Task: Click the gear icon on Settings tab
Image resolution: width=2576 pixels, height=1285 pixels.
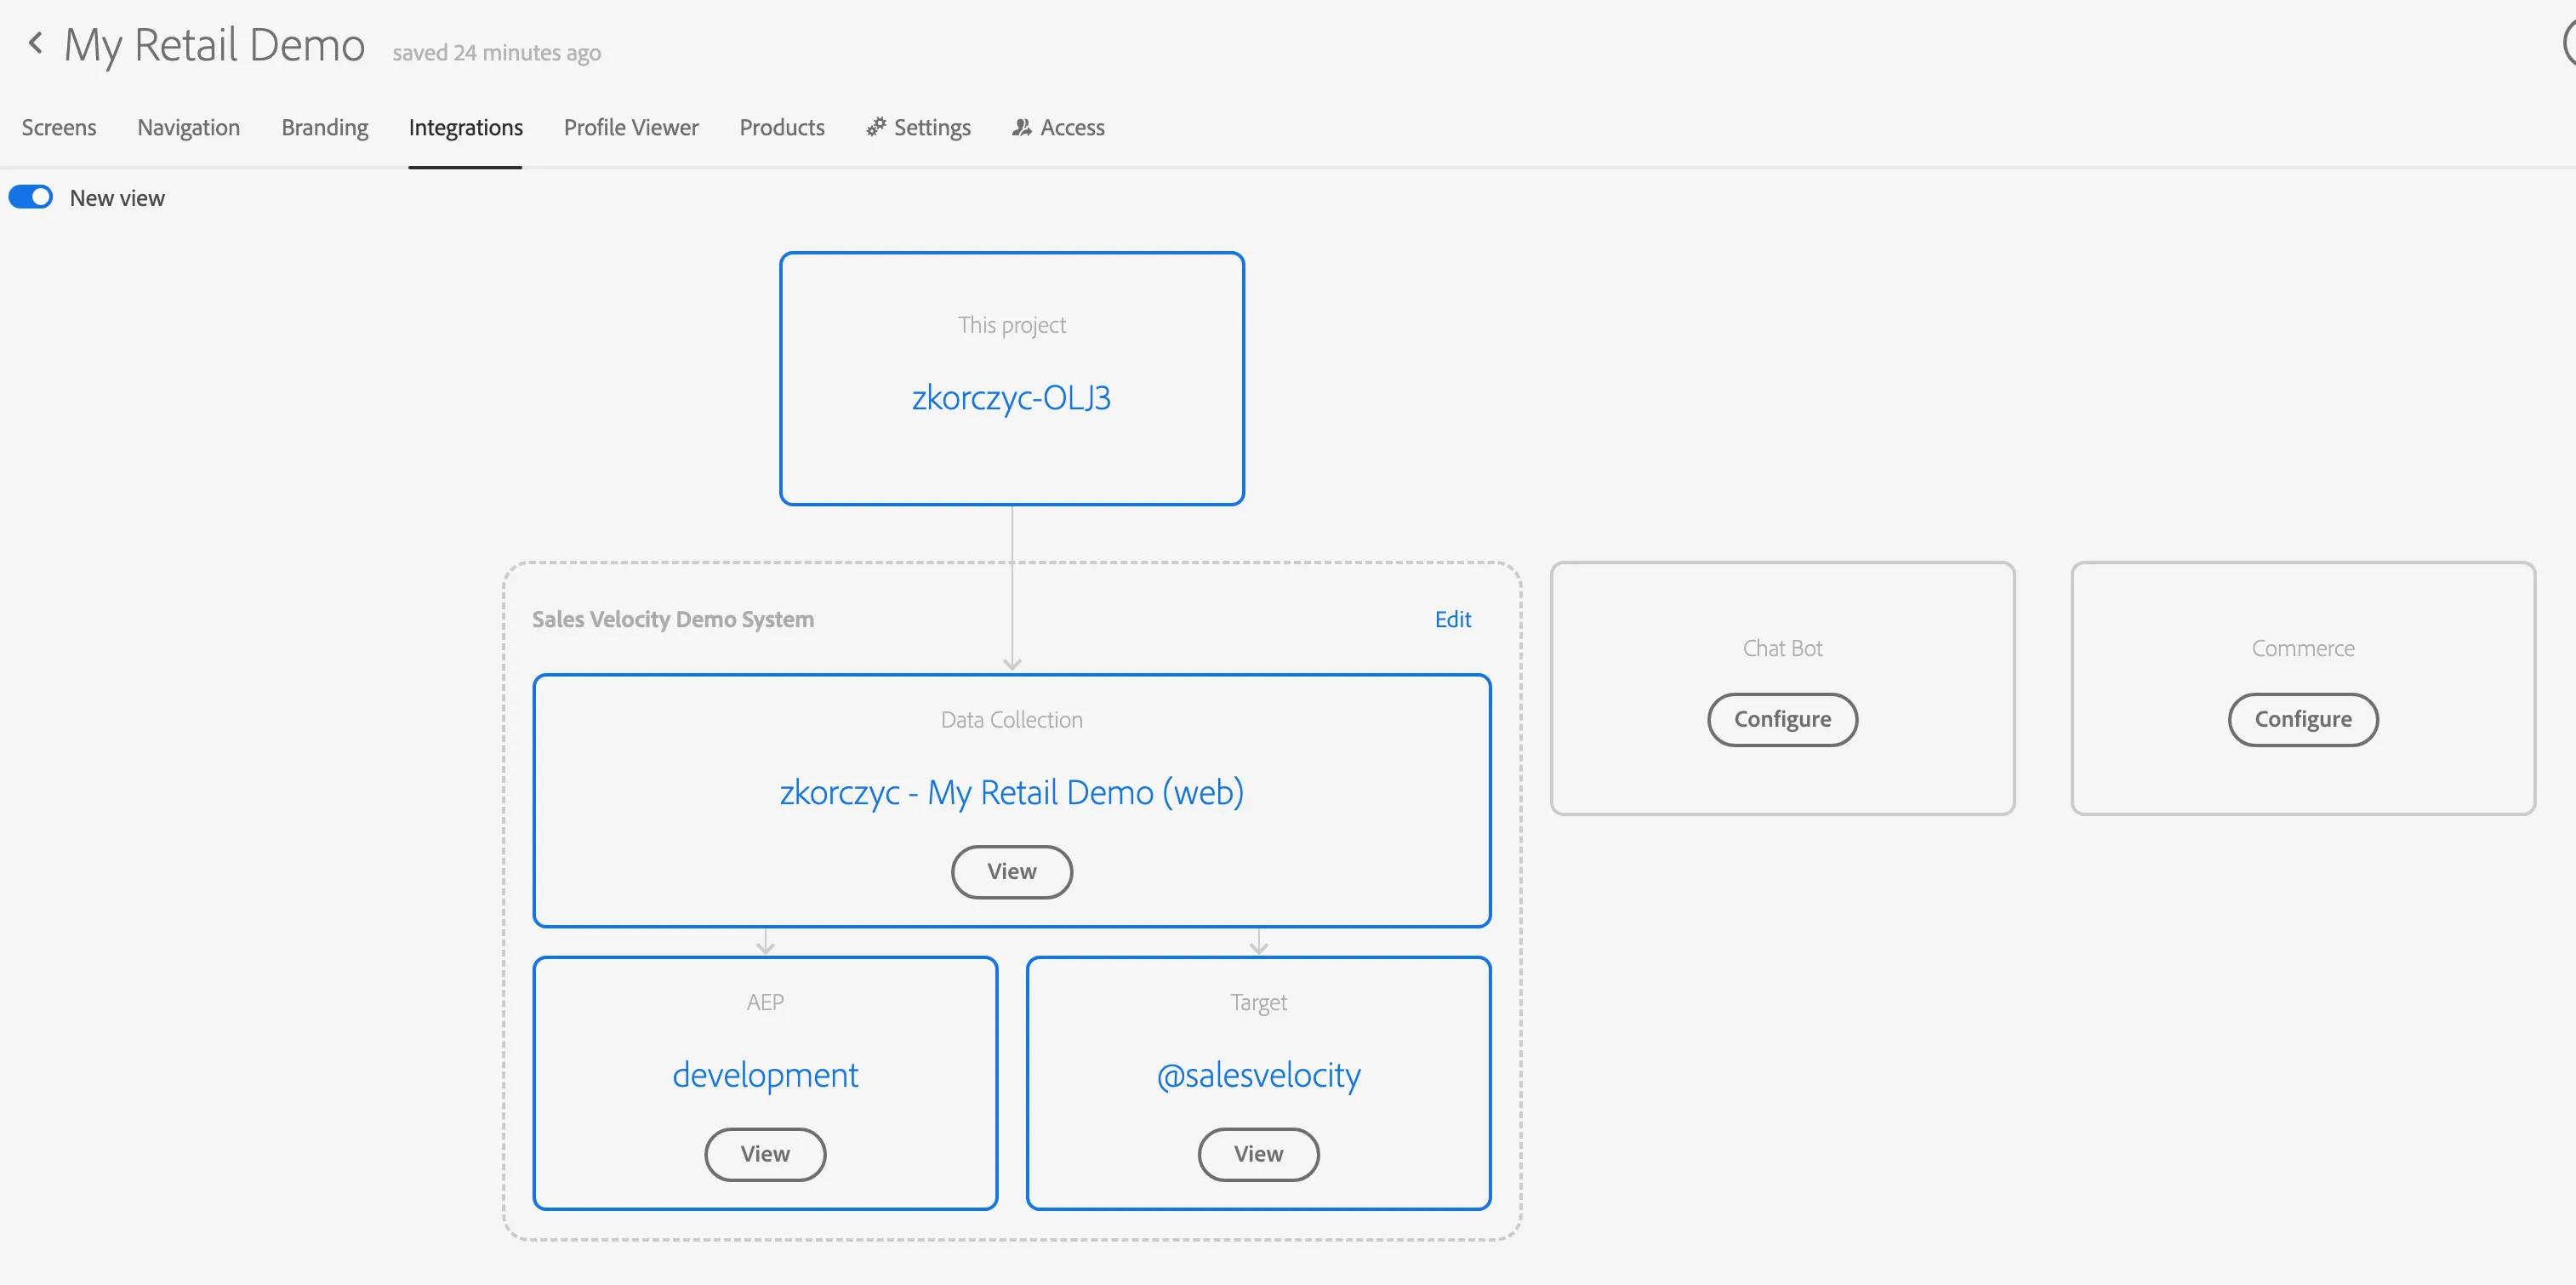Action: coord(876,127)
